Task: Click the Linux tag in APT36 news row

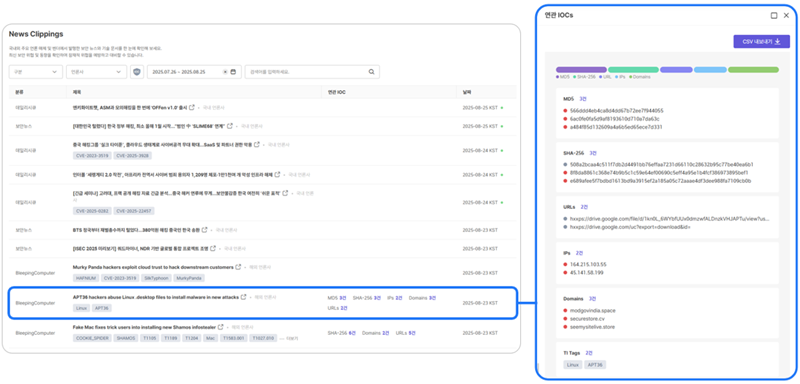Action: tap(82, 308)
